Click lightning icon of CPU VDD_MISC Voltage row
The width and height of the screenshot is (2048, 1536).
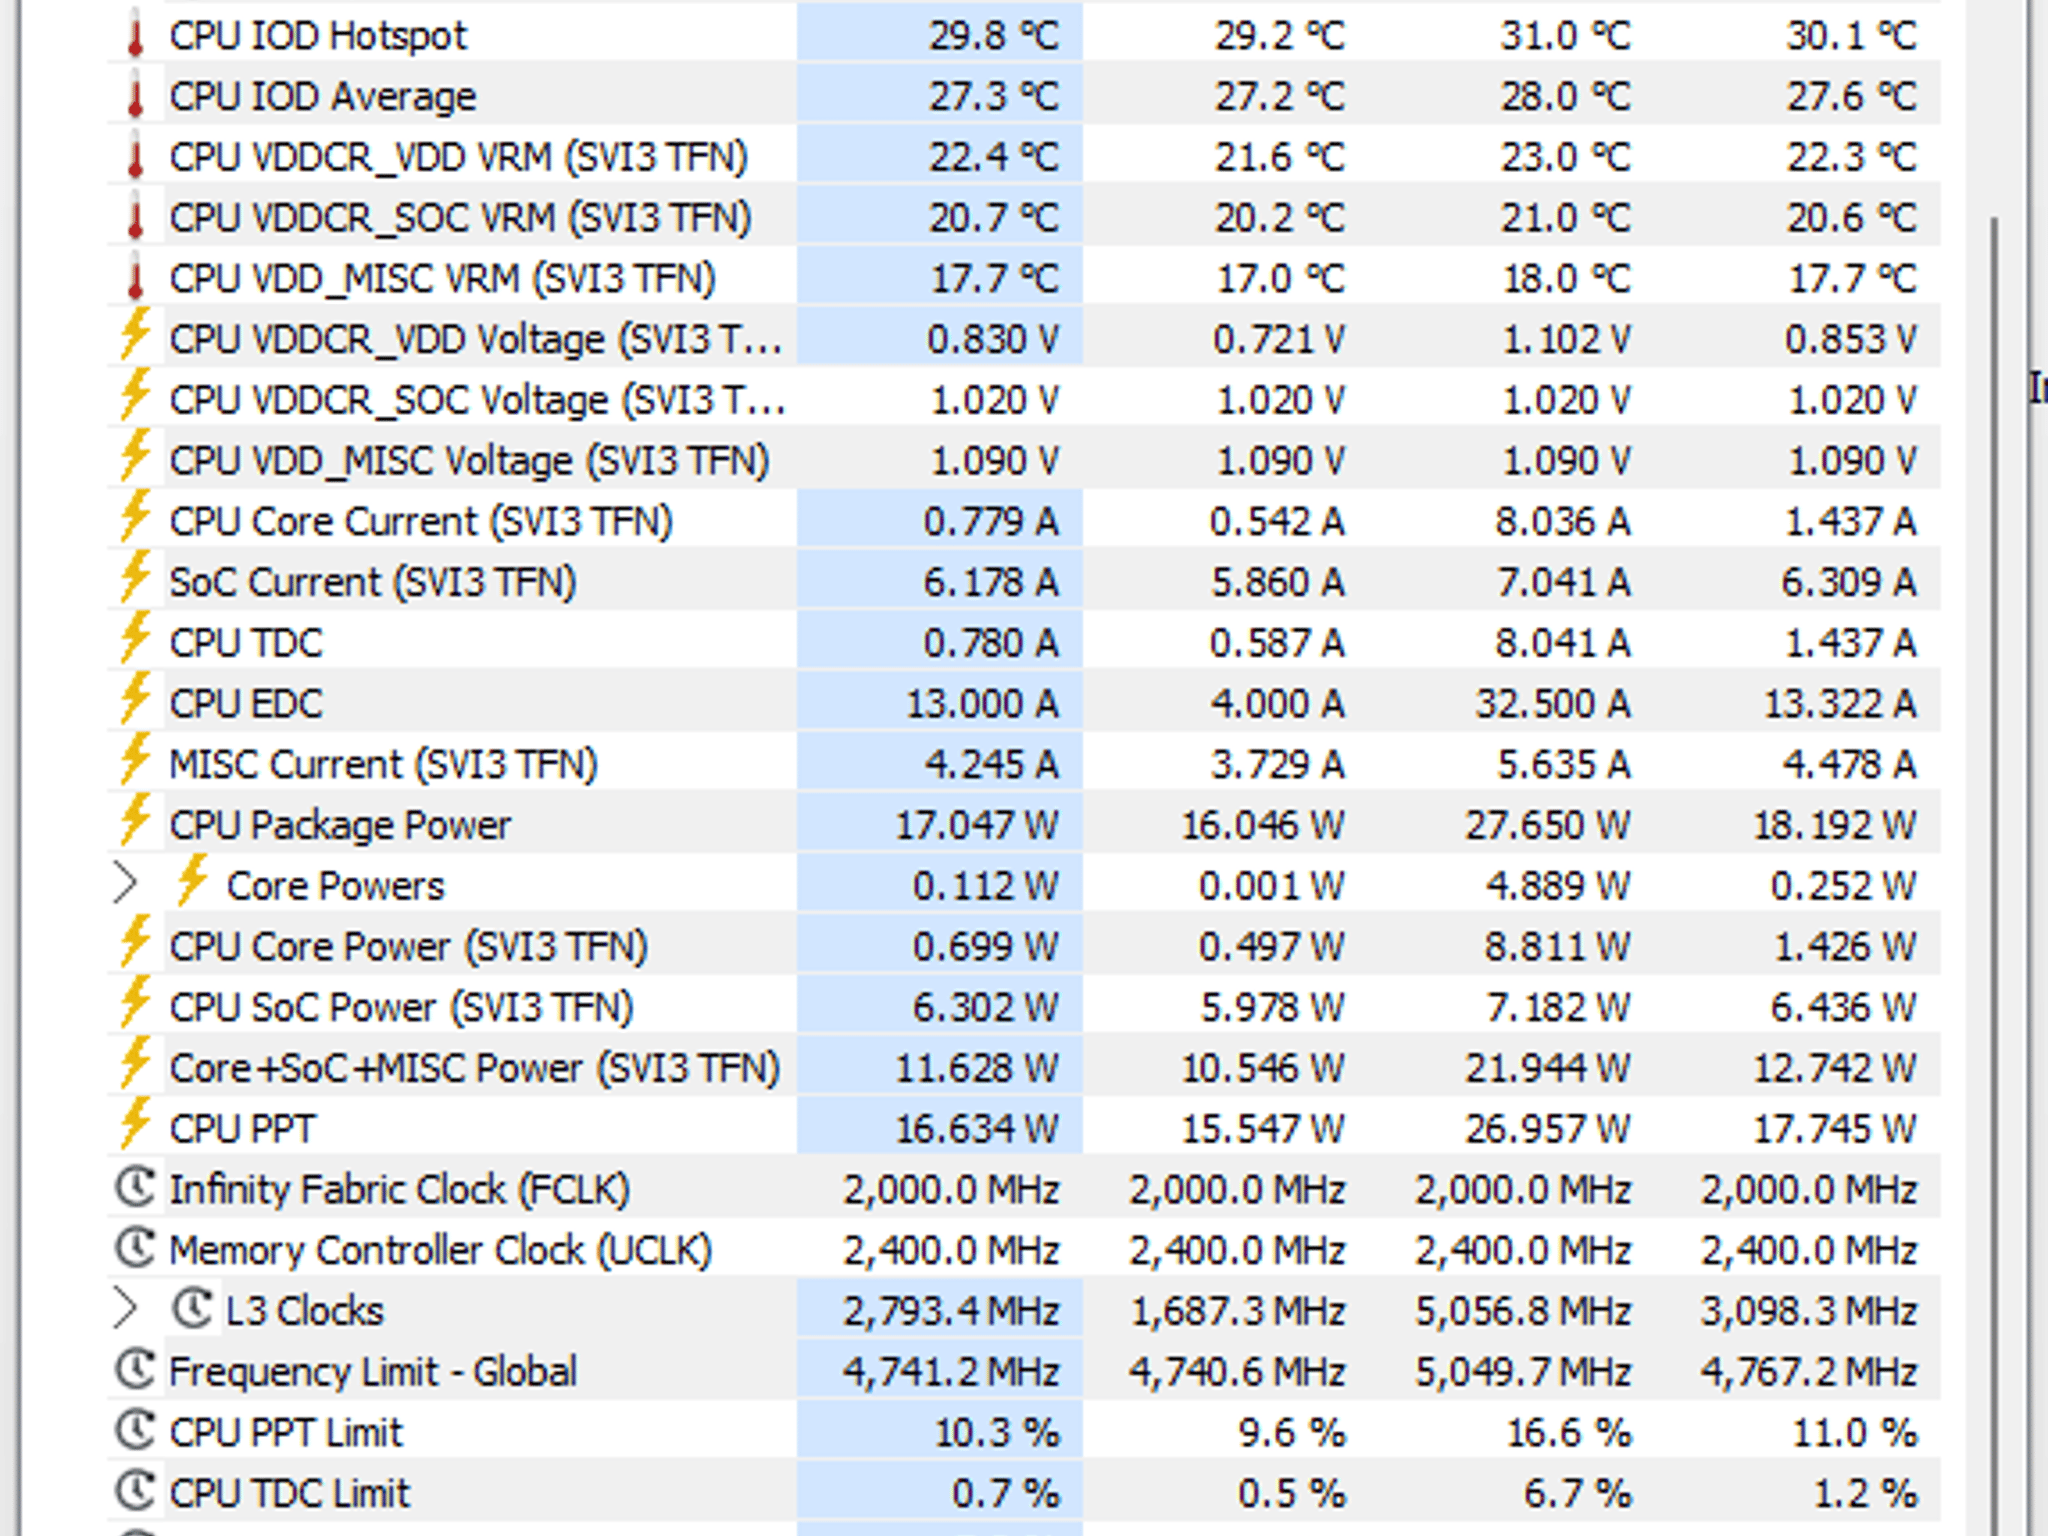(135, 456)
